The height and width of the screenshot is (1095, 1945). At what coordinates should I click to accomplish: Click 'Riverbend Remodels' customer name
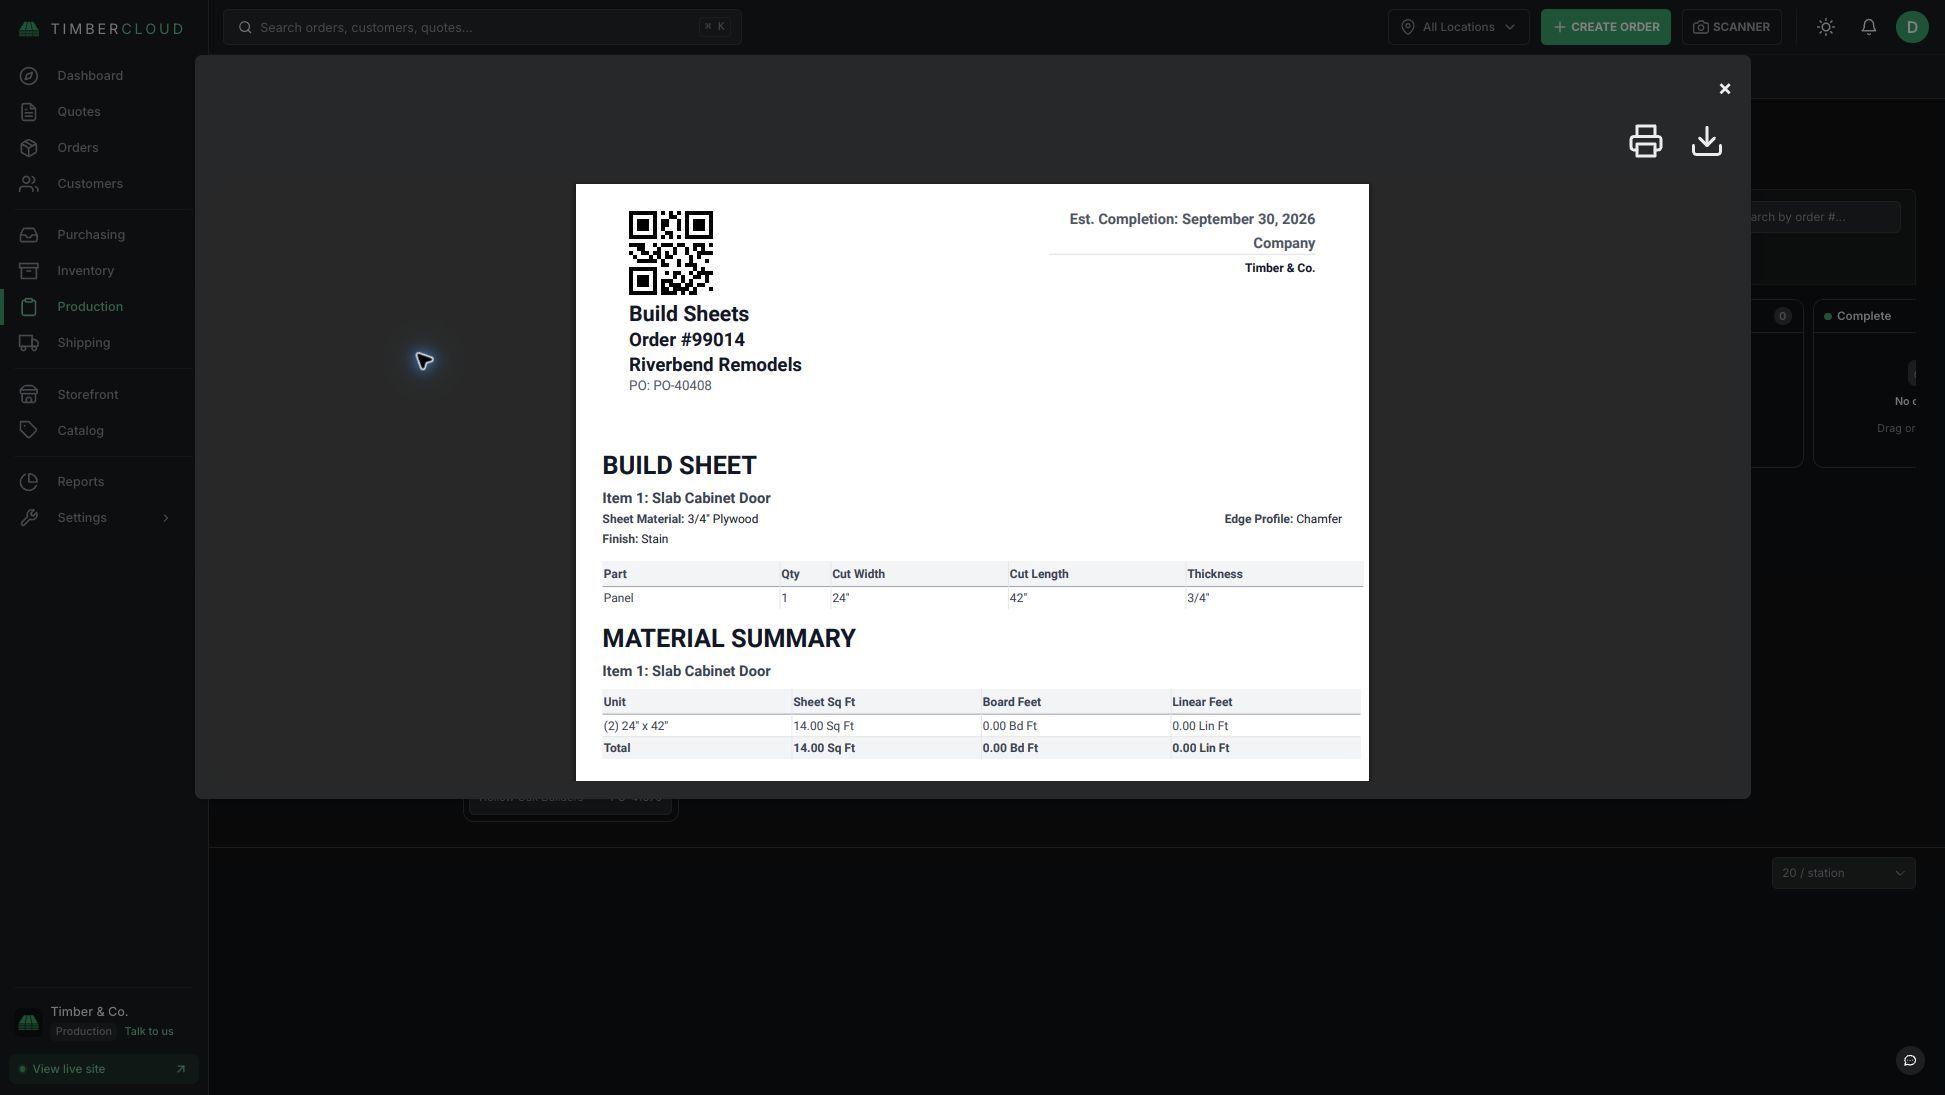pos(715,365)
